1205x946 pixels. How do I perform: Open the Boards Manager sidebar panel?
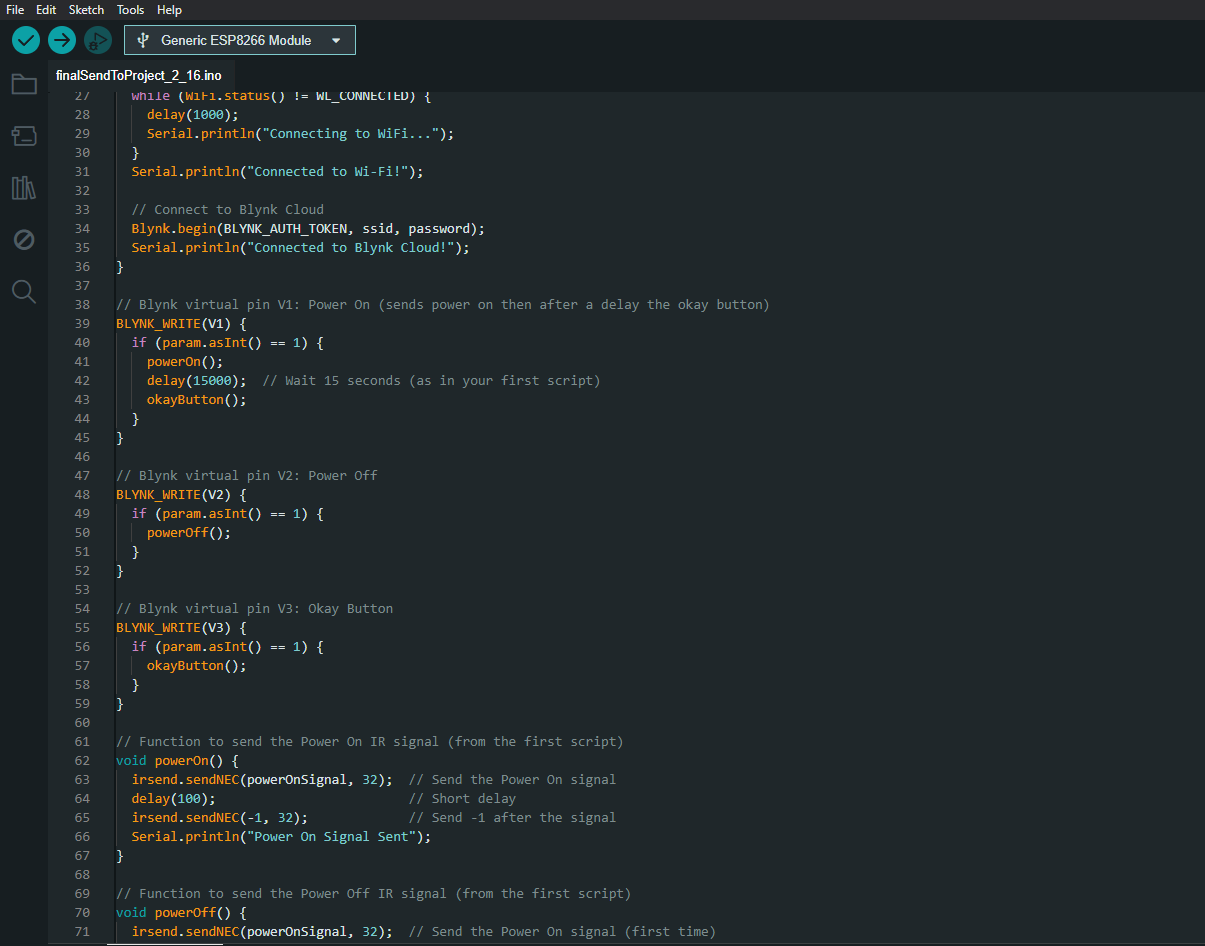click(24, 136)
